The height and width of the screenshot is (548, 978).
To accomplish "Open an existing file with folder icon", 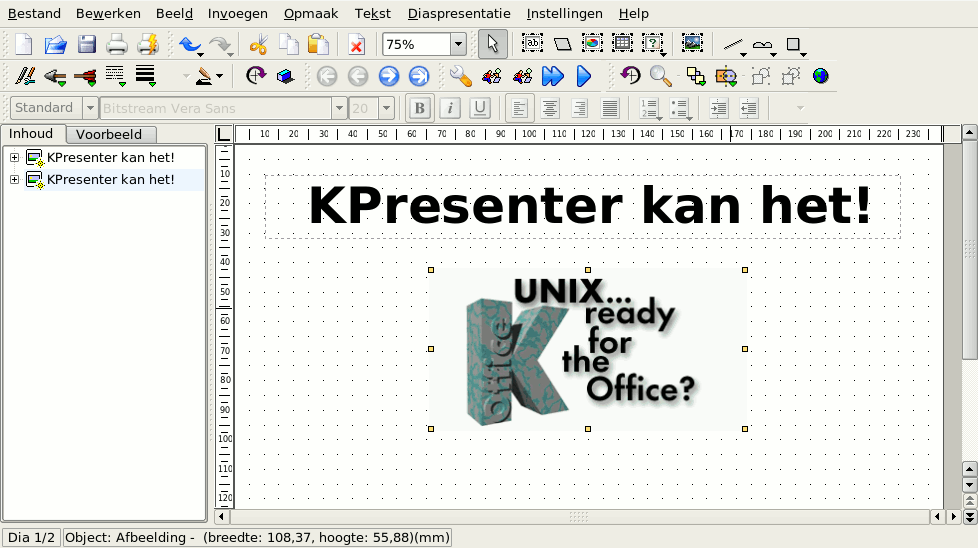I will click(55, 44).
